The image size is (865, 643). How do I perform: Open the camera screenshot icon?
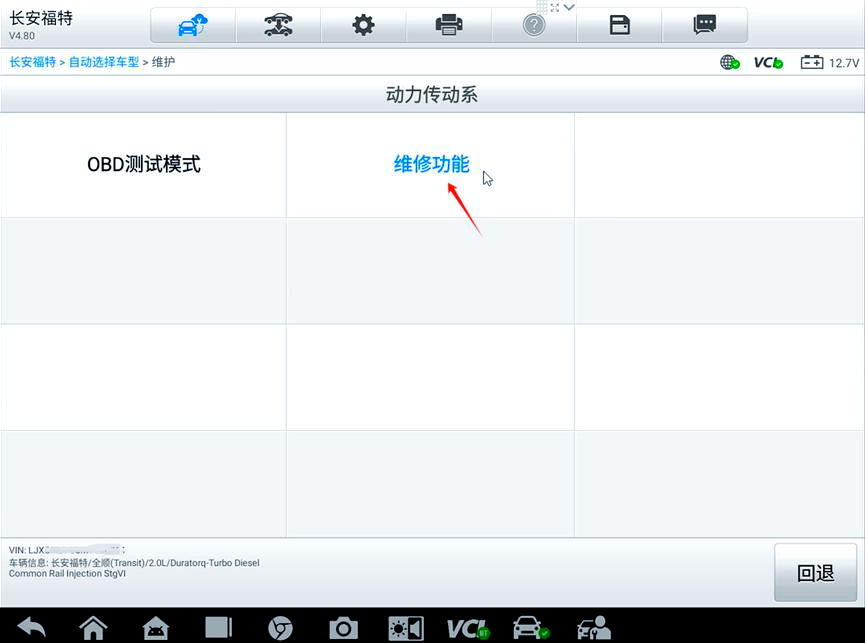(x=343, y=628)
